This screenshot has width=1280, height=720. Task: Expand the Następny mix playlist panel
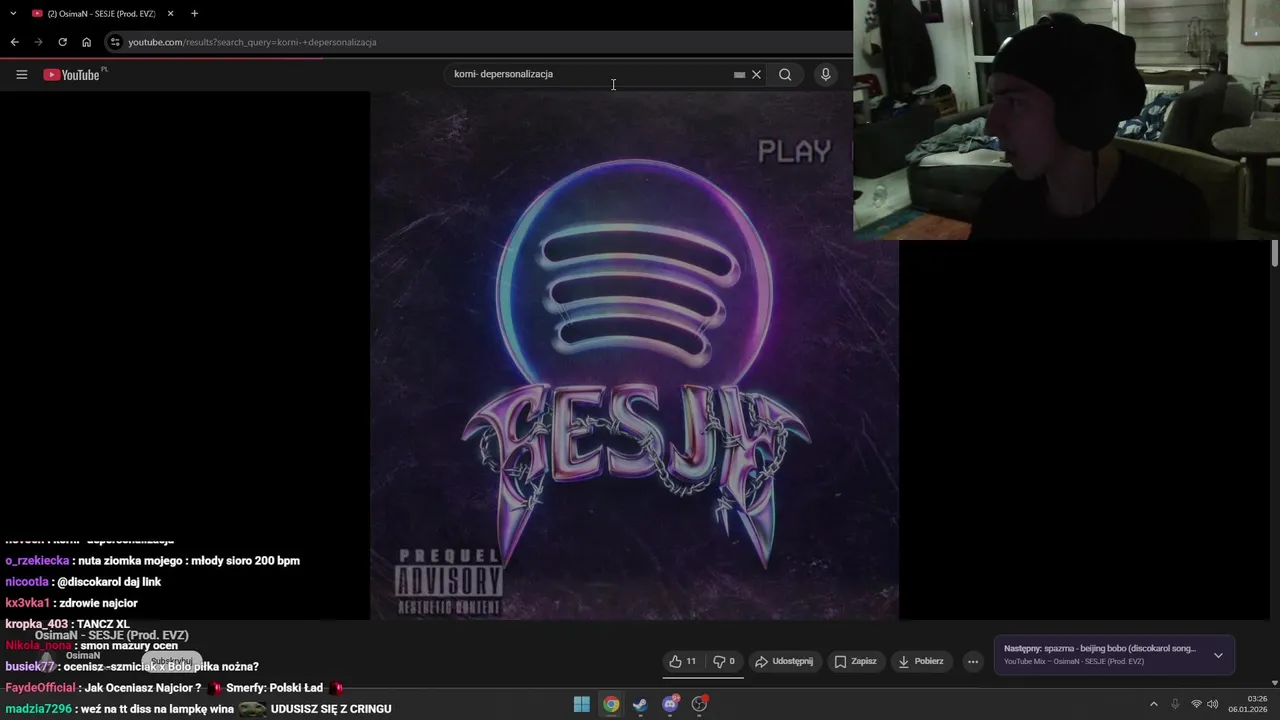pyautogui.click(x=1218, y=655)
